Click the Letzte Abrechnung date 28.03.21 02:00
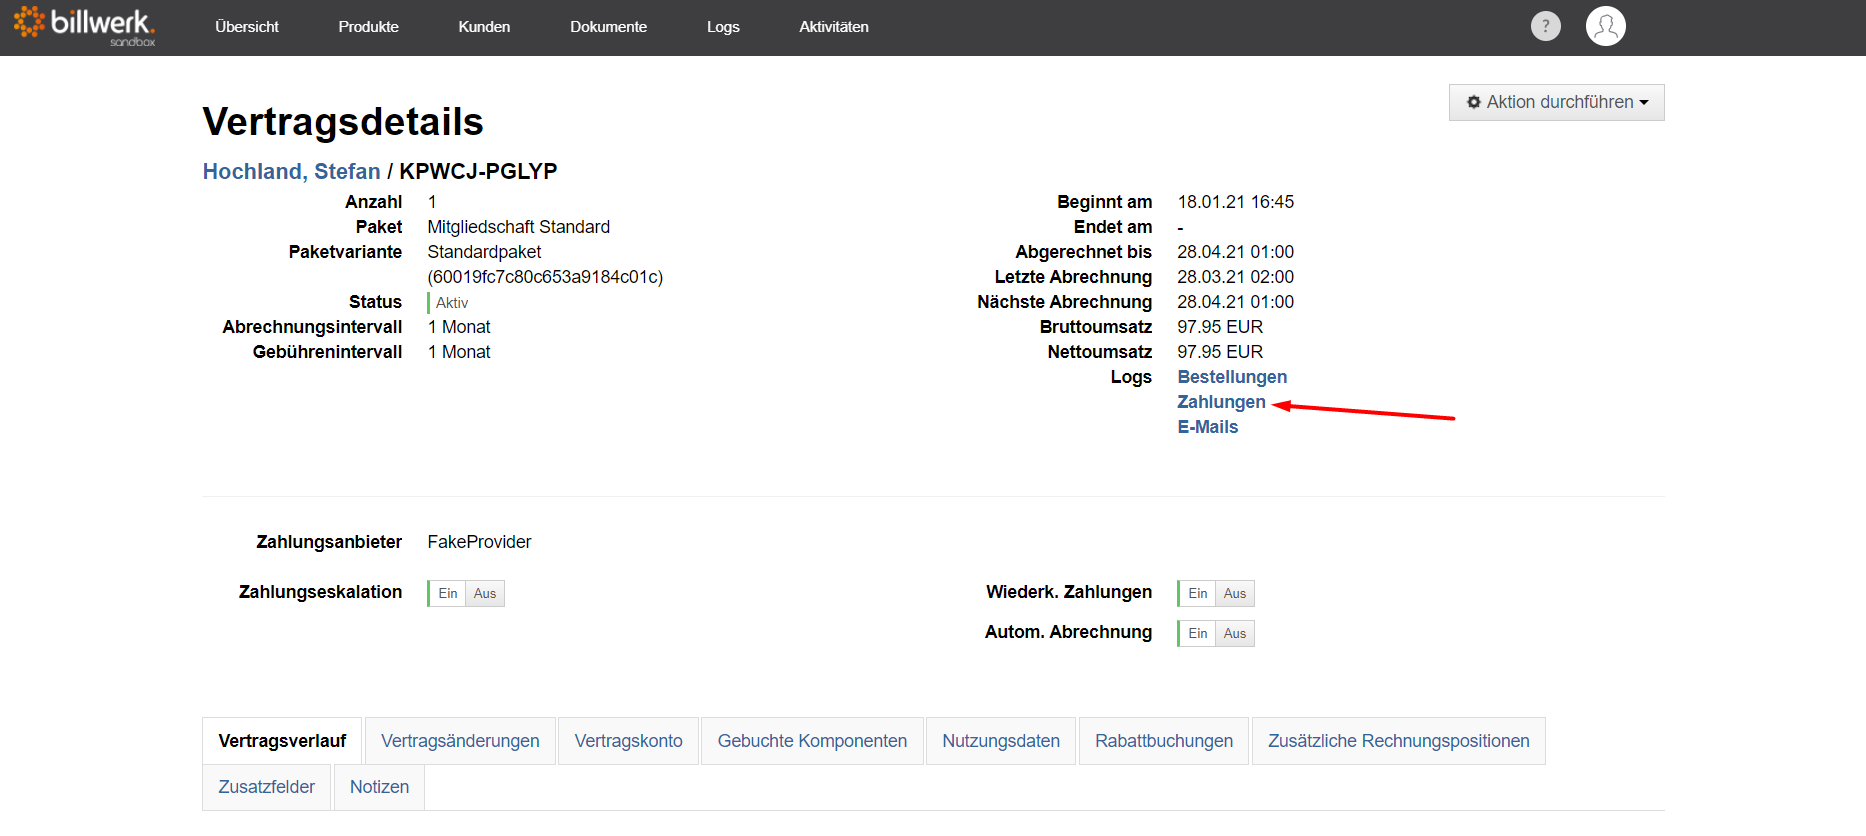 1235,277
